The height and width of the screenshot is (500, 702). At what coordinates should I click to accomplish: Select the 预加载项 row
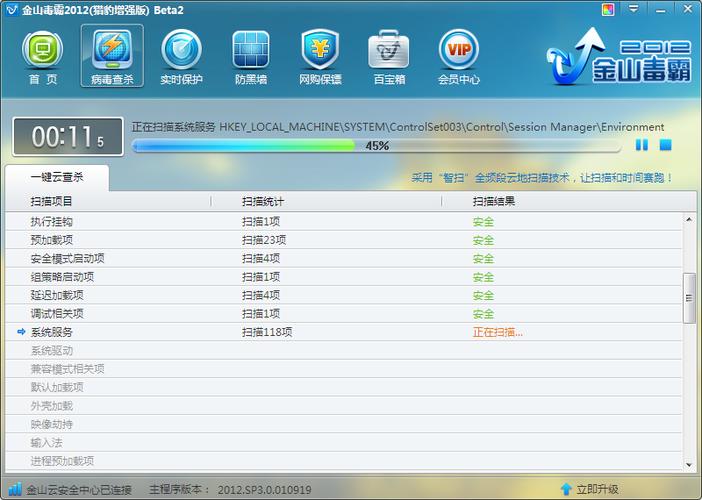click(x=344, y=240)
